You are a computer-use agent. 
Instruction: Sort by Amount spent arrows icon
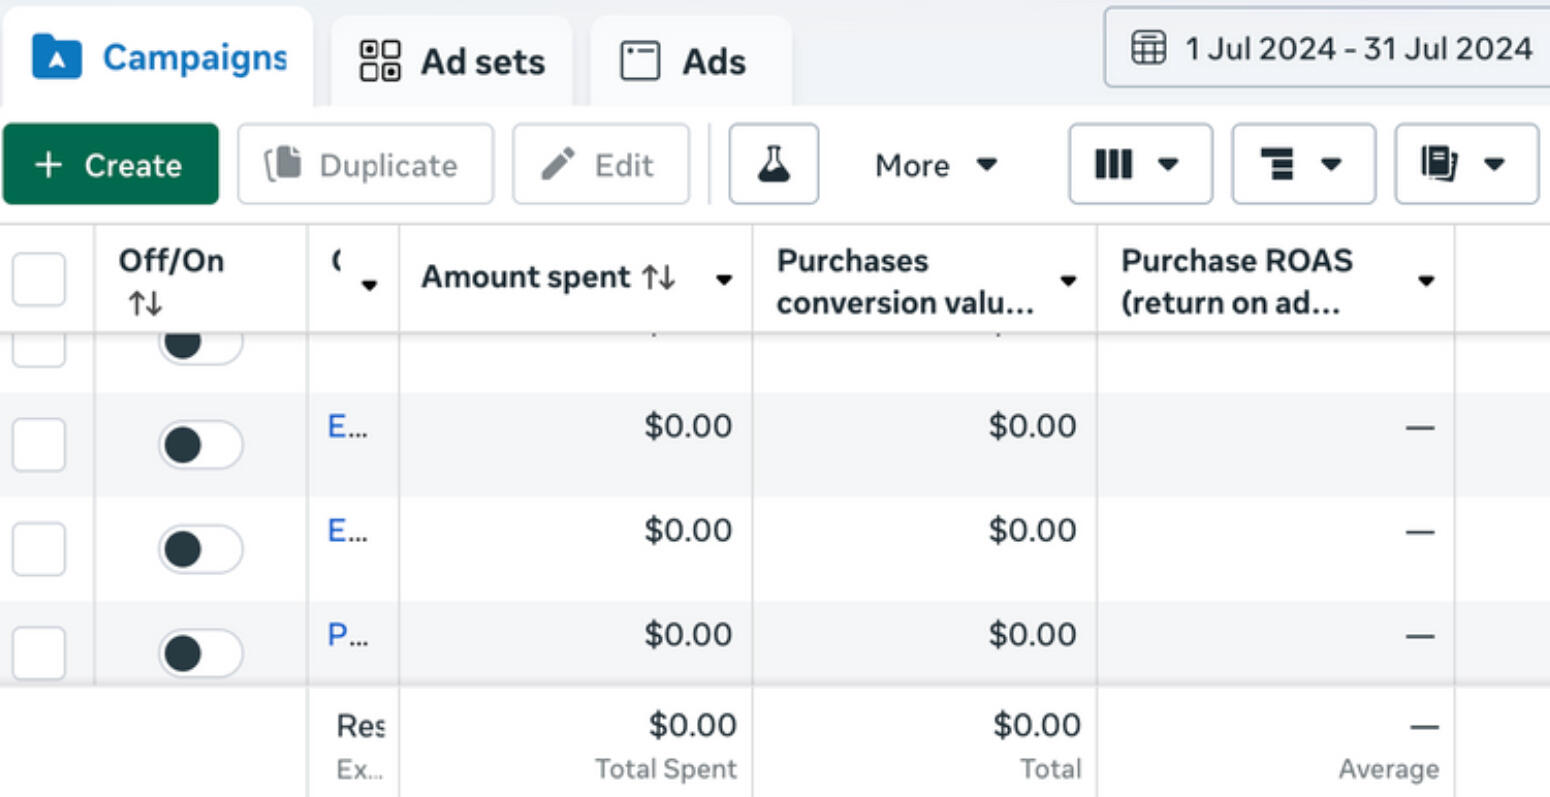pos(659,278)
